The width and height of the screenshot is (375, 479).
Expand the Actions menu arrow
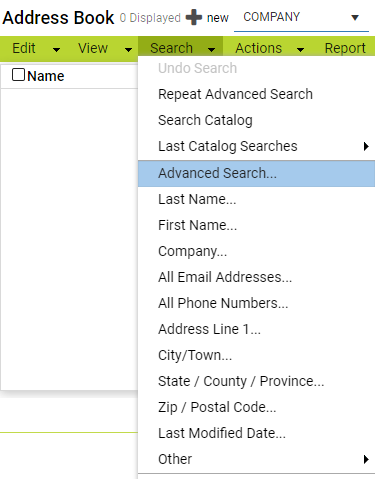[x=300, y=50]
